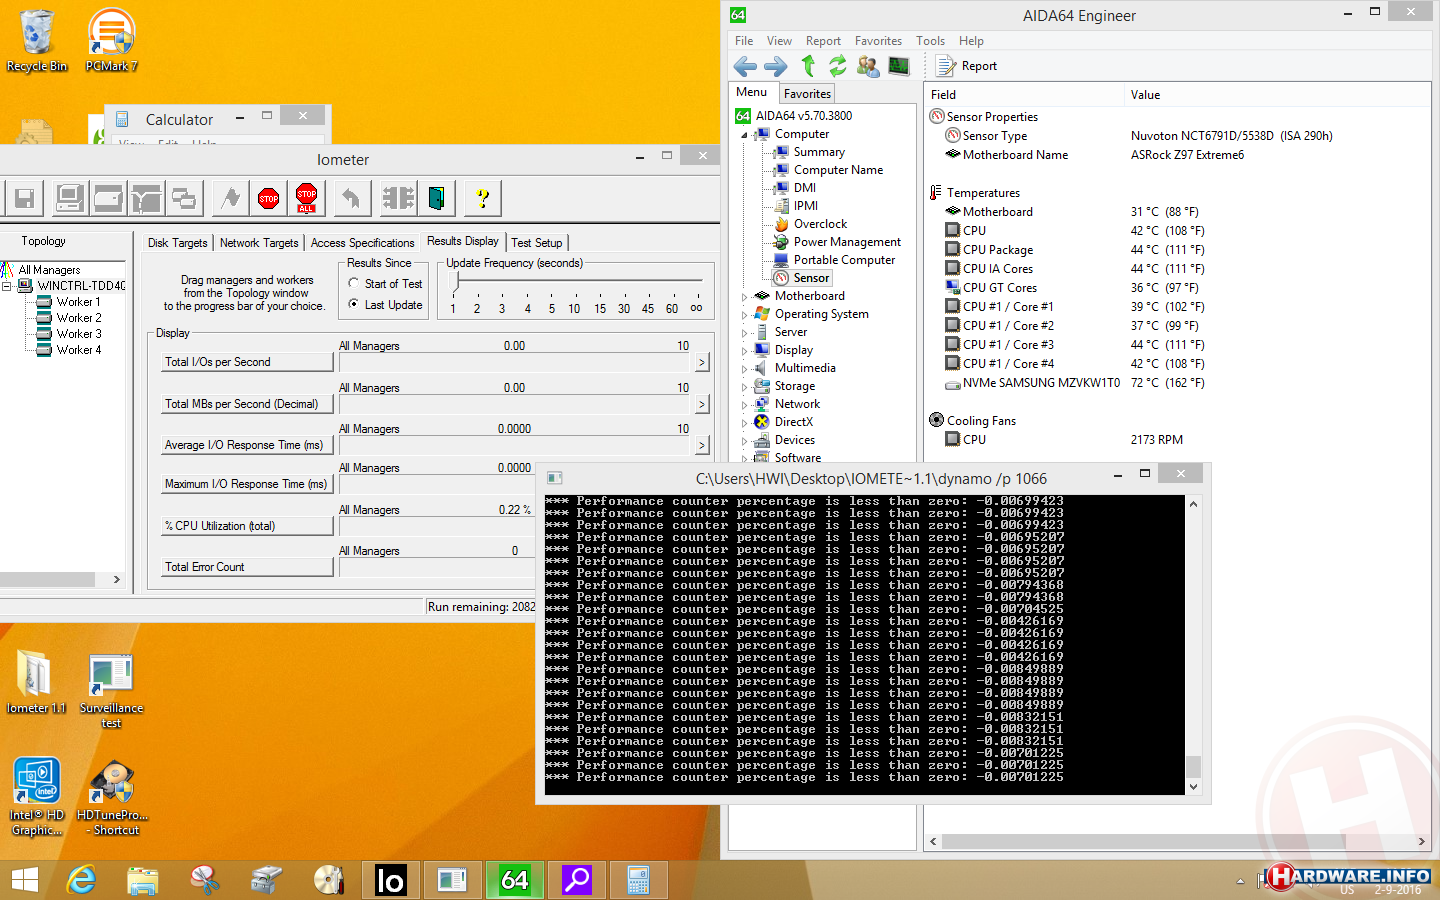This screenshot has height=900, width=1440.
Task: Select the Recycle Bin desktop icon
Action: click(x=37, y=40)
